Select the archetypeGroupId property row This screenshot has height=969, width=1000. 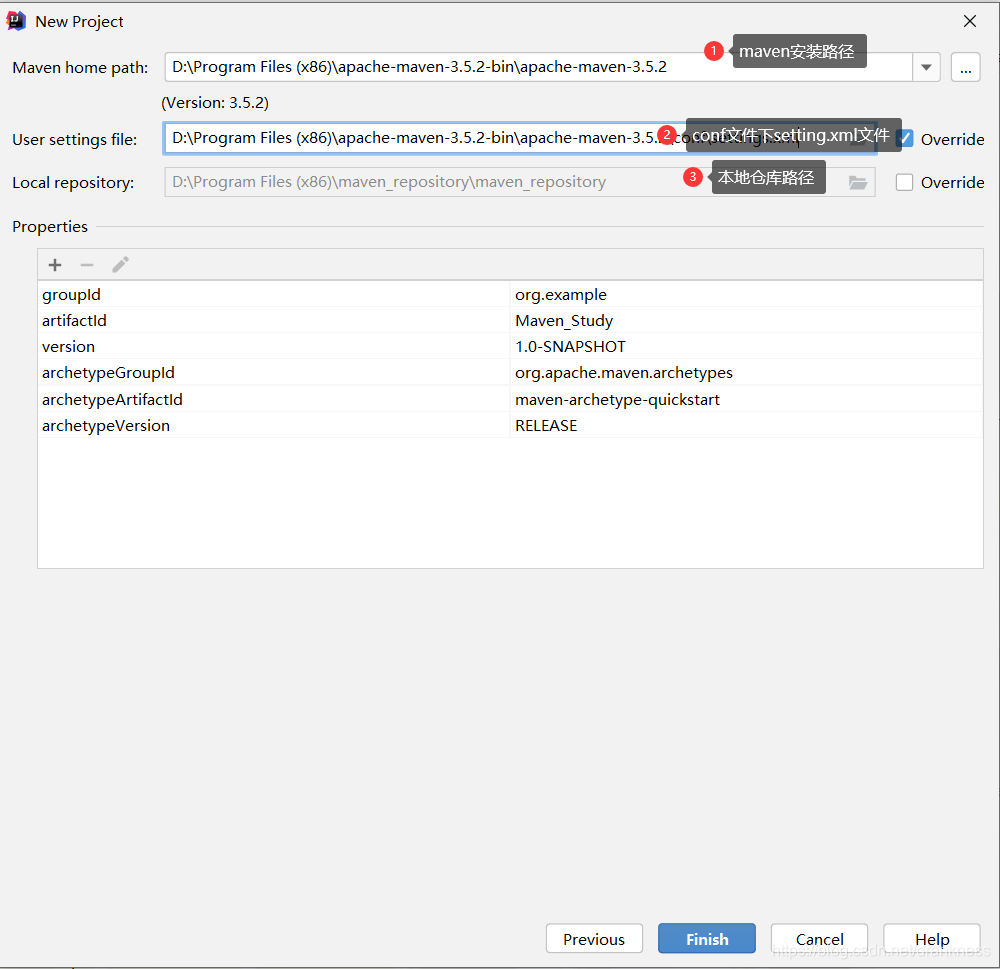coord(510,373)
